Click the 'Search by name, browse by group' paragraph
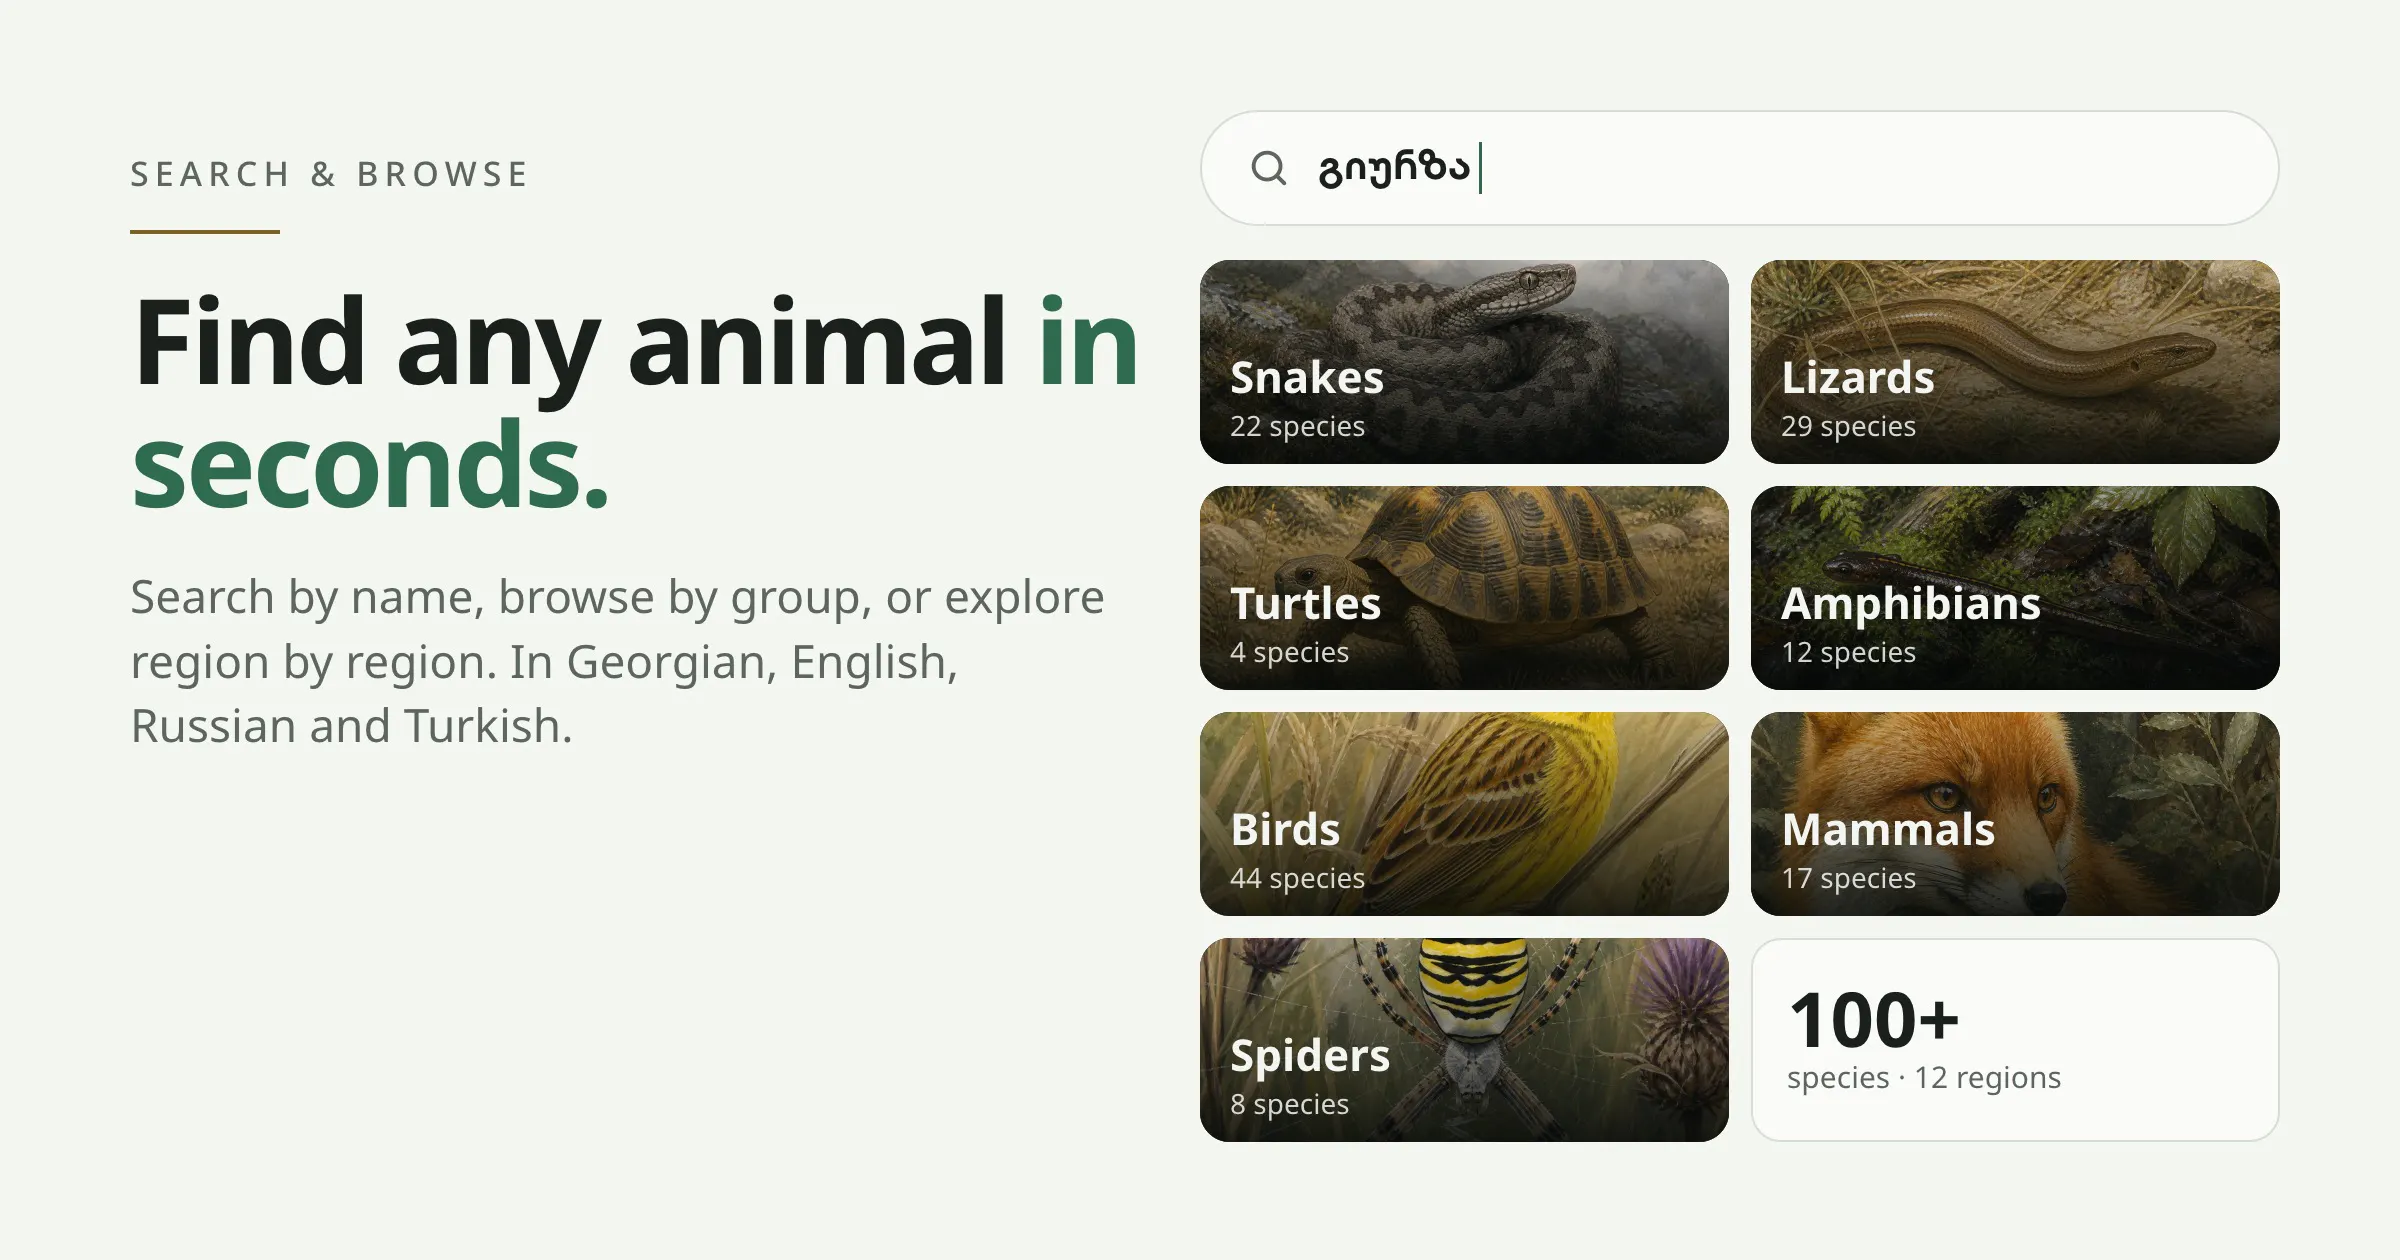2400x1260 pixels. coord(617,661)
